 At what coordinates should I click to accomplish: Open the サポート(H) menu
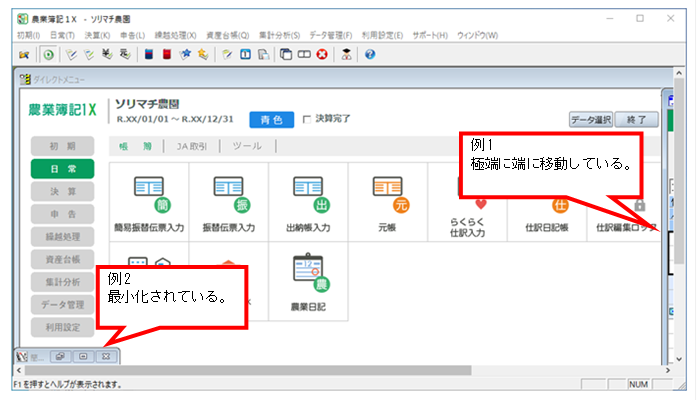click(x=430, y=35)
